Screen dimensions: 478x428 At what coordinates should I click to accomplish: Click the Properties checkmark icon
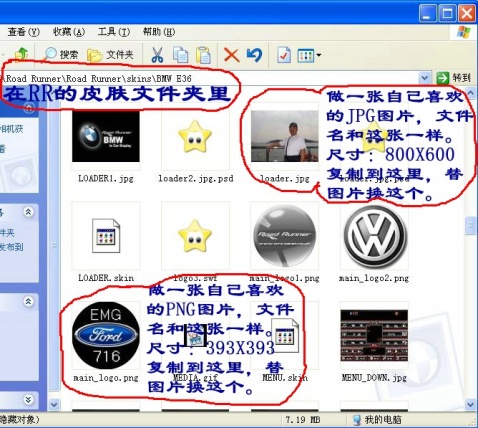(284, 55)
